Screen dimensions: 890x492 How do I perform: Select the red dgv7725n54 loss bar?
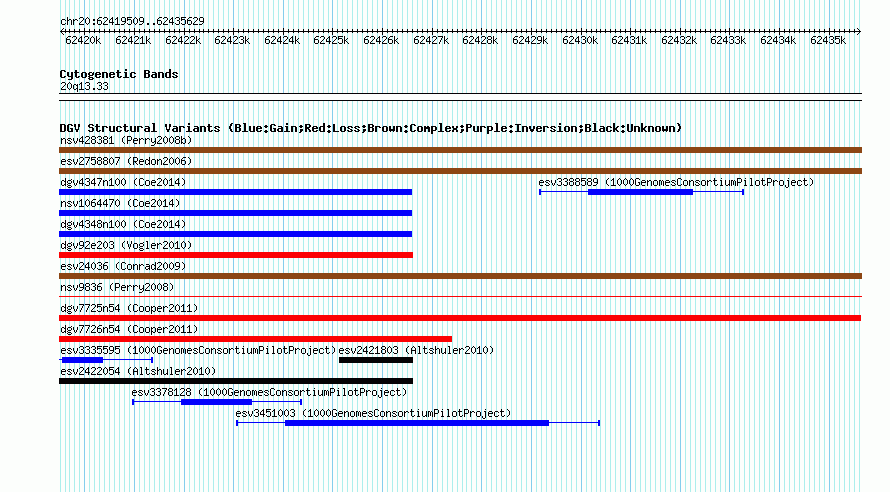point(460,318)
